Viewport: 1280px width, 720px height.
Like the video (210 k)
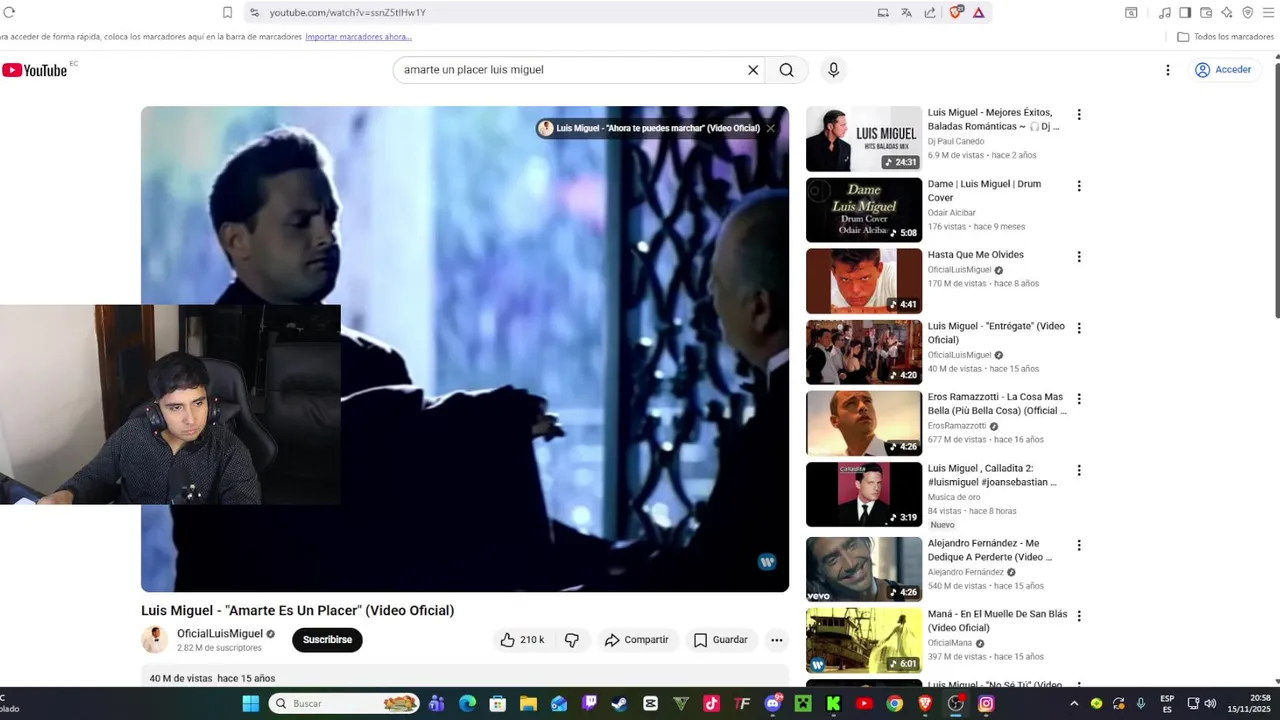coord(523,640)
